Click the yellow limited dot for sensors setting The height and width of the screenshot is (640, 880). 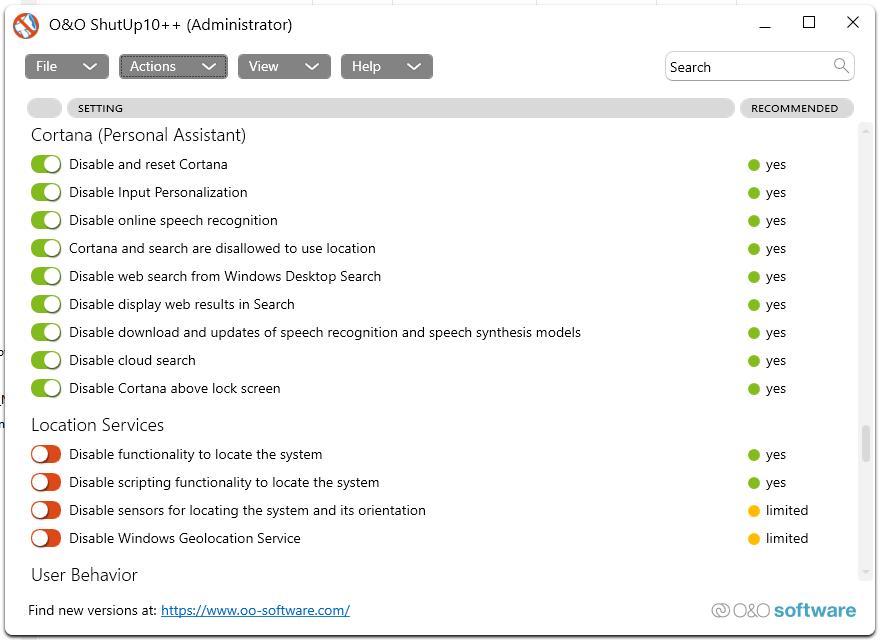pos(754,511)
